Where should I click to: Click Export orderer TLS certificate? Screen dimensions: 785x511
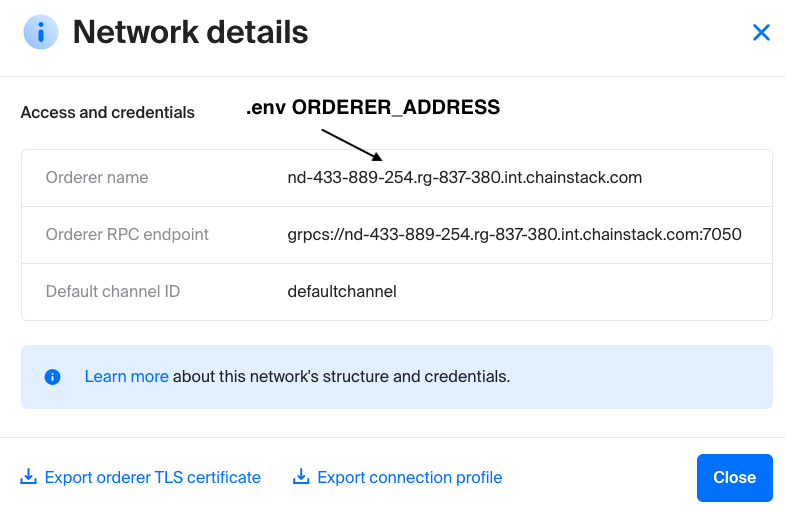pyautogui.click(x=152, y=477)
